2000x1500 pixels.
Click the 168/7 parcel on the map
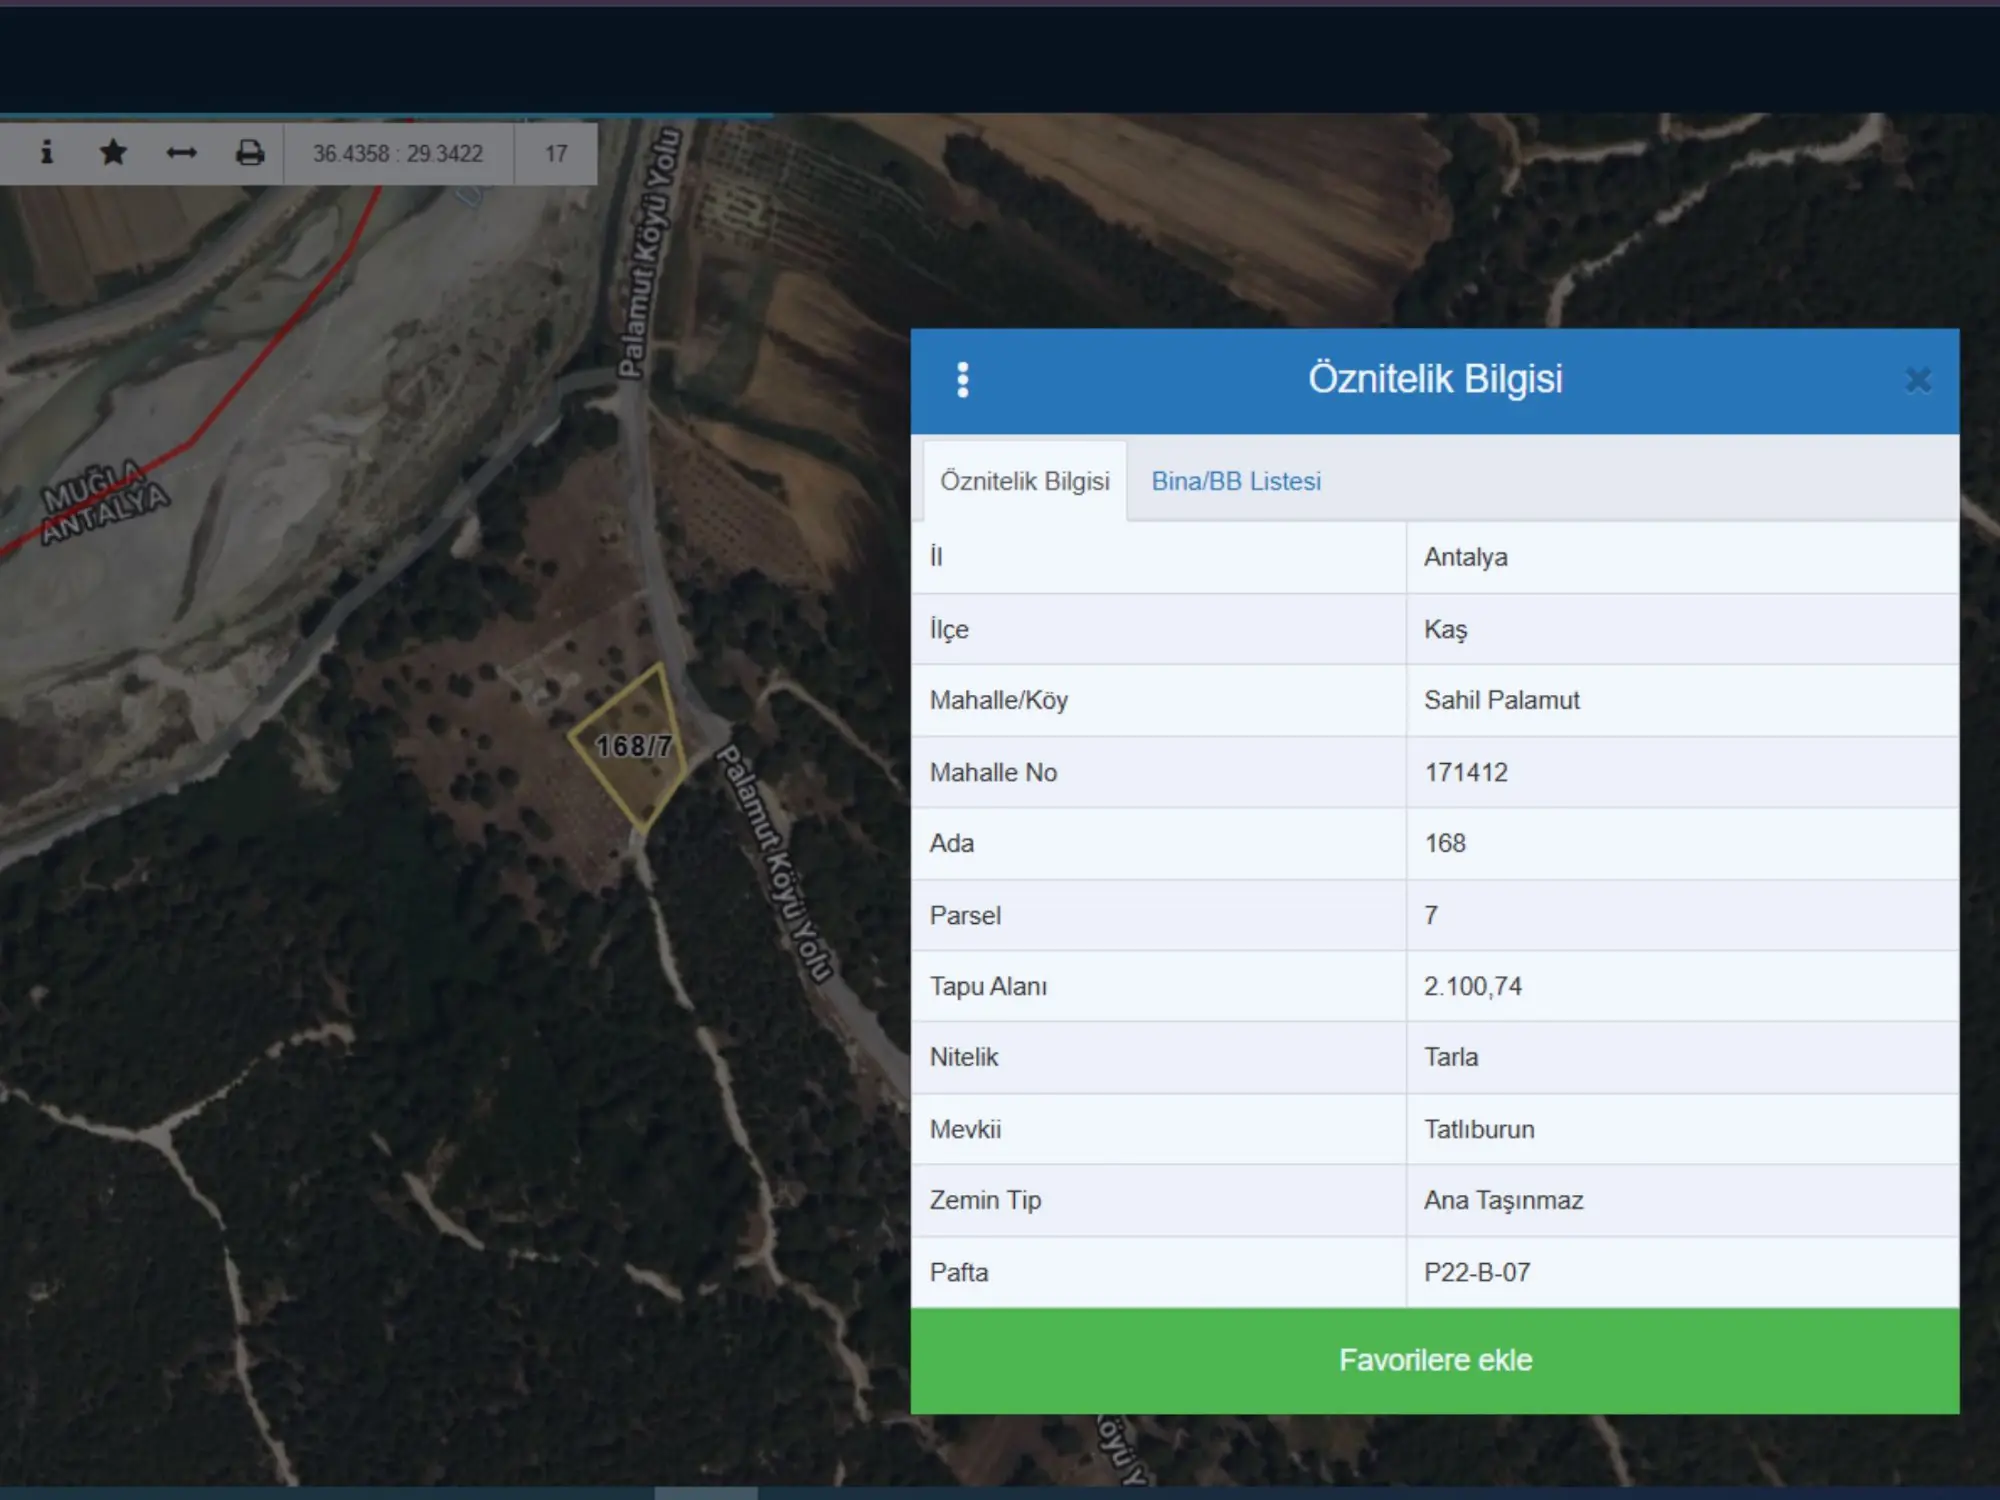pos(632,746)
